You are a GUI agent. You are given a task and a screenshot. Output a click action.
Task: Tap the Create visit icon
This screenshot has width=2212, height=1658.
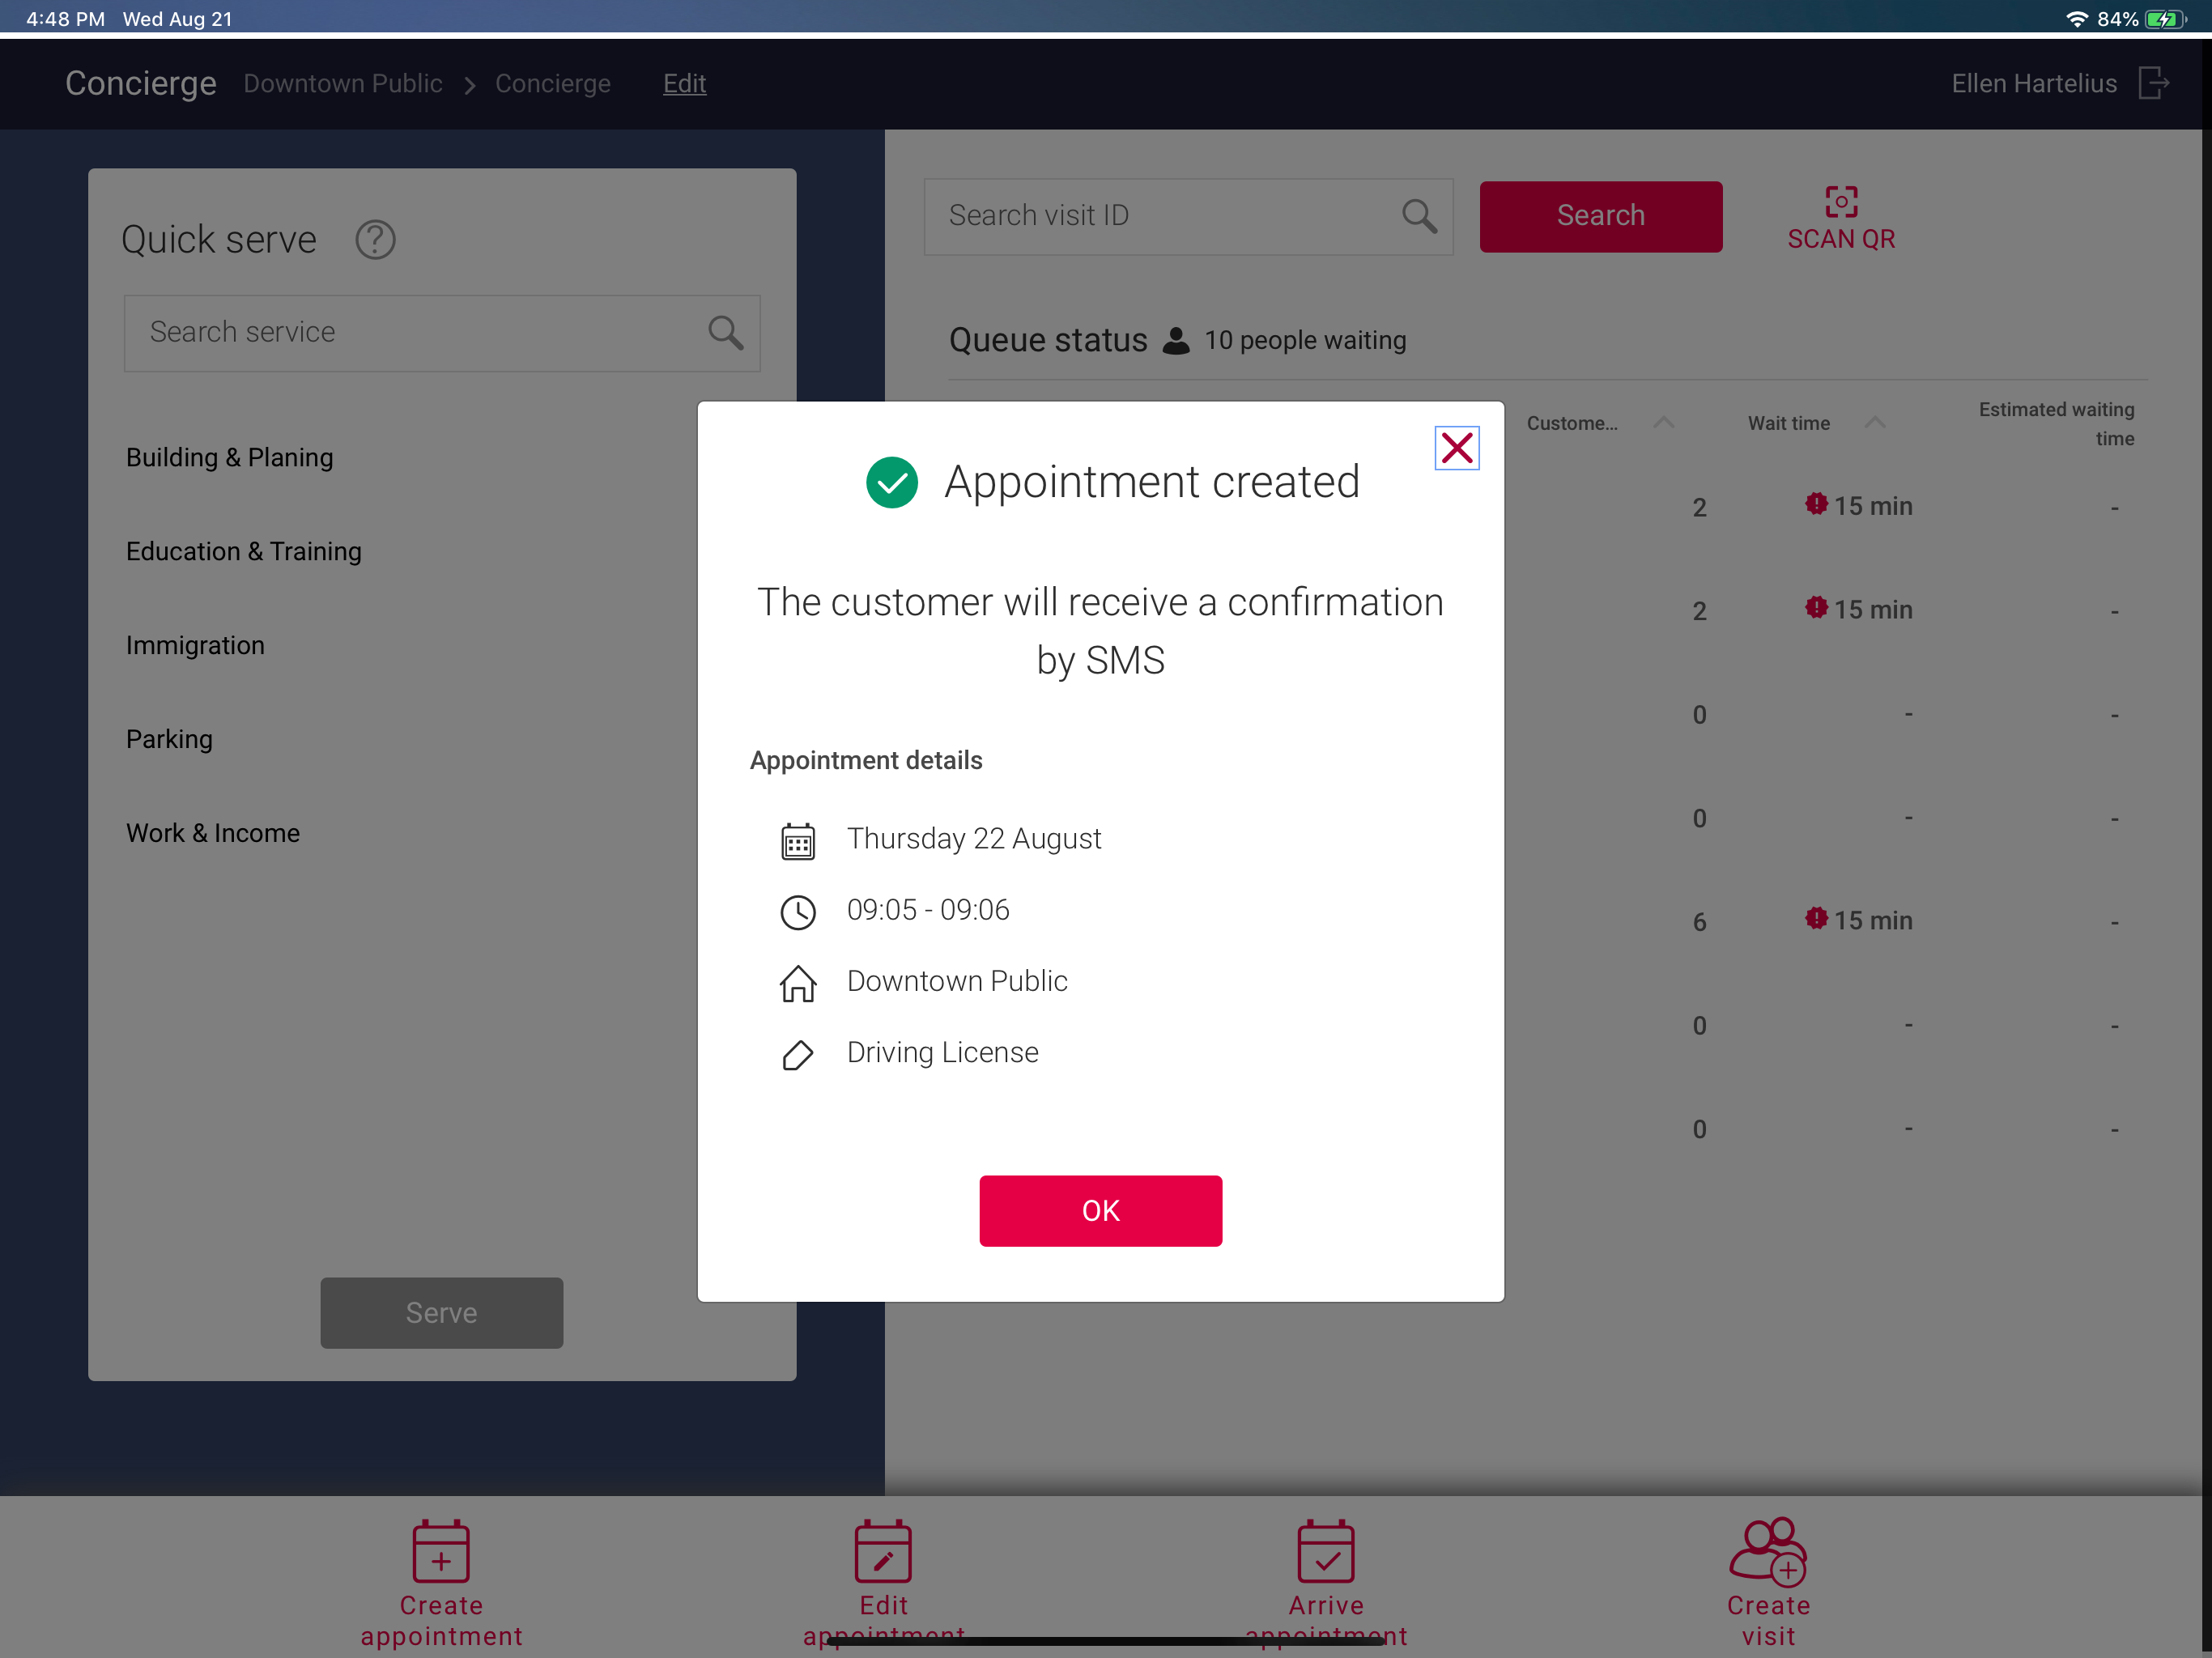click(x=1767, y=1551)
